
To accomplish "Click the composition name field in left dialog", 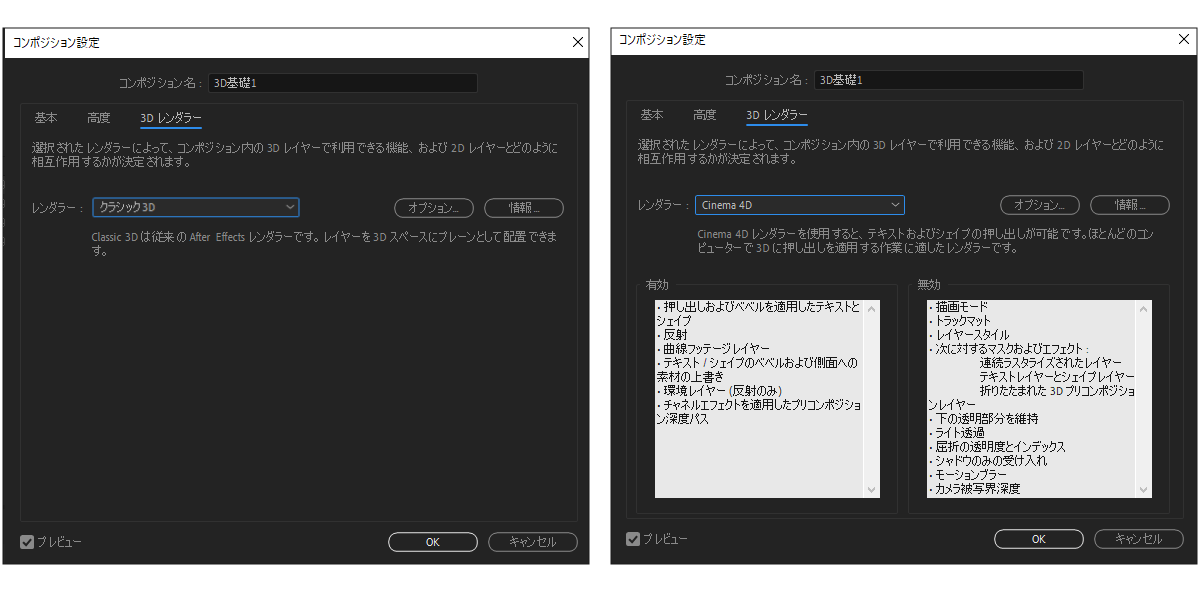I will tap(343, 83).
